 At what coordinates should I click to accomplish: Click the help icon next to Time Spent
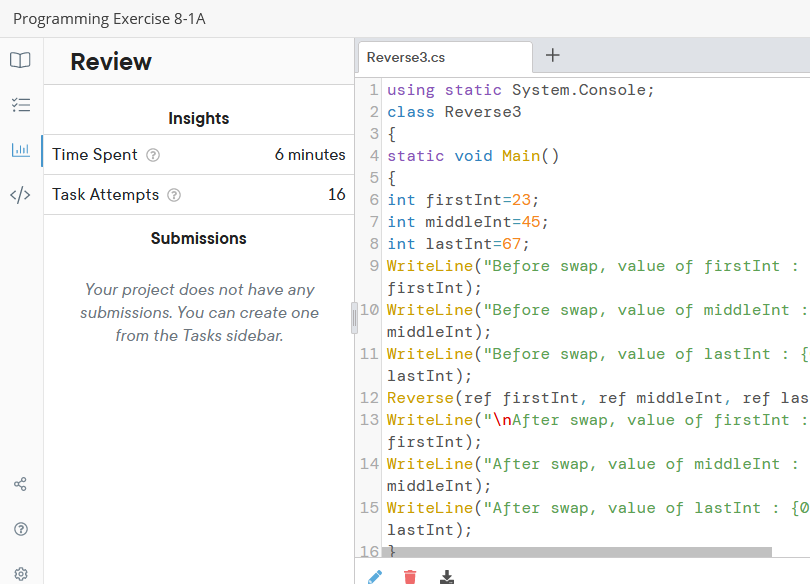[153, 155]
